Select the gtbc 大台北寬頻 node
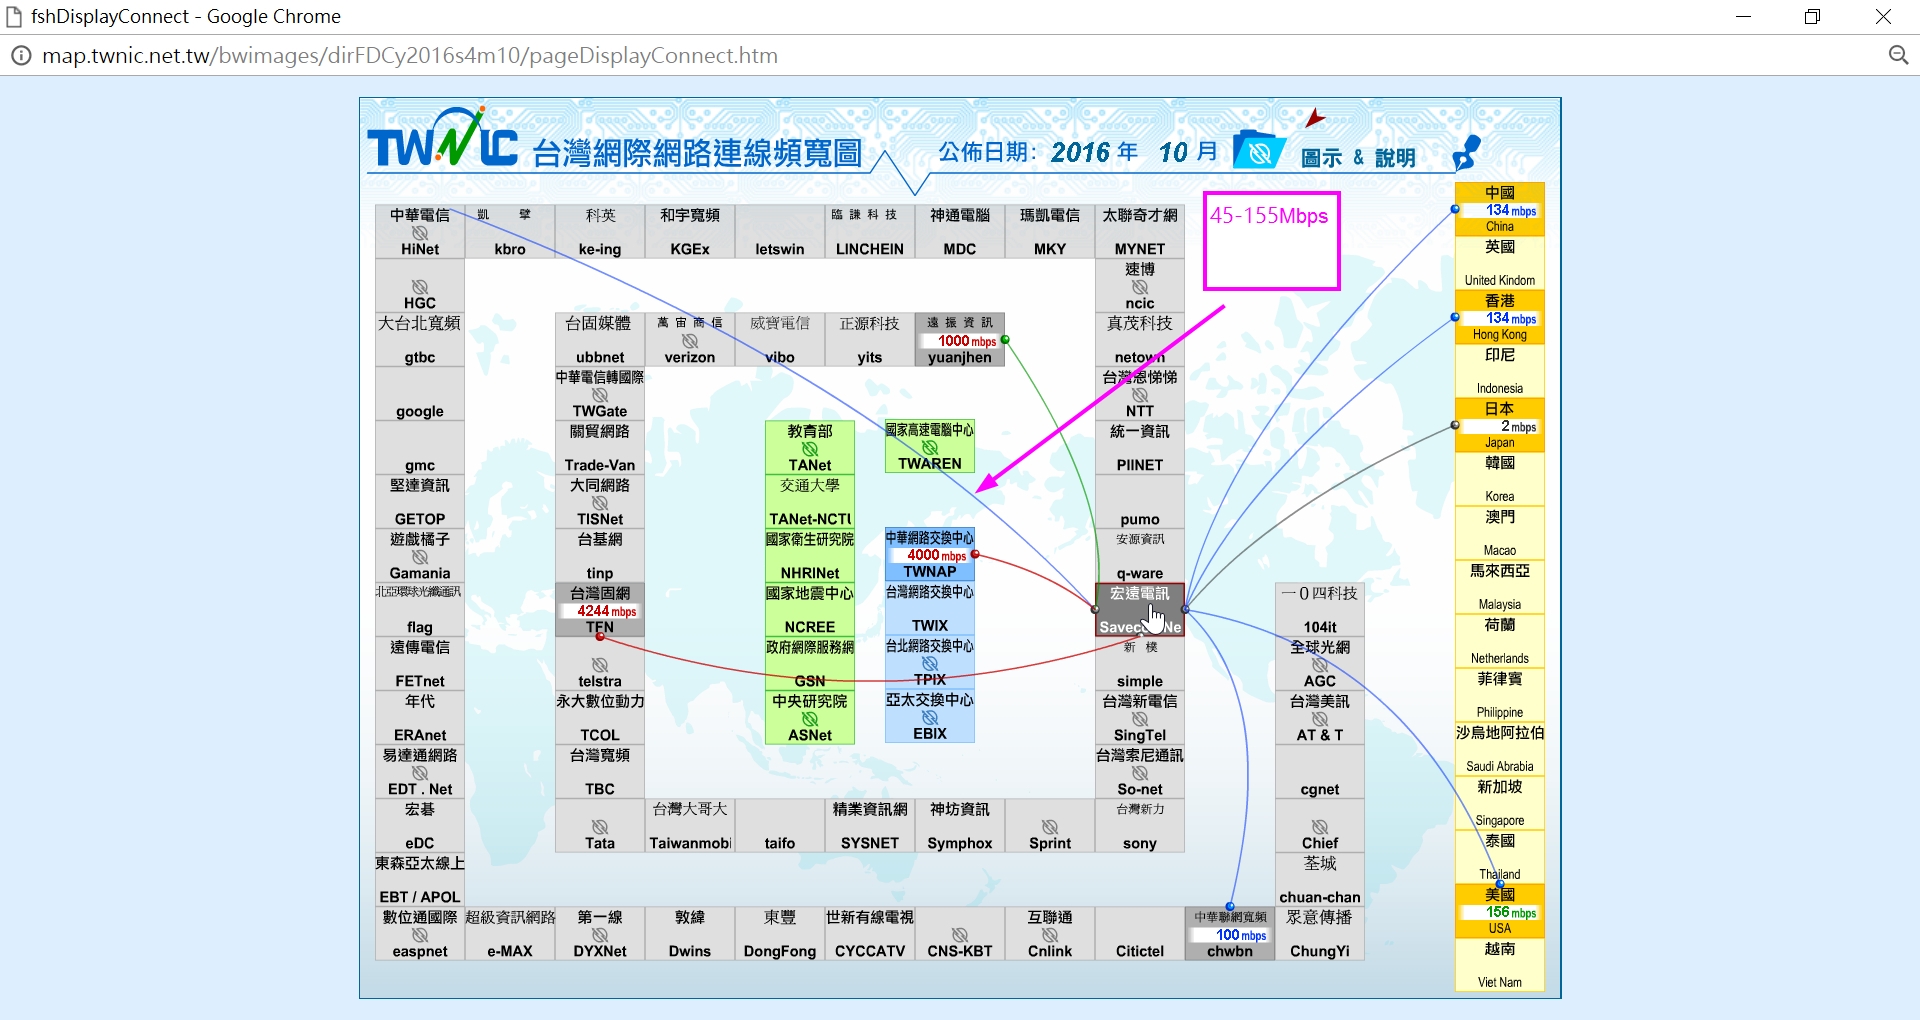Viewport: 1920px width, 1020px height. [x=420, y=340]
